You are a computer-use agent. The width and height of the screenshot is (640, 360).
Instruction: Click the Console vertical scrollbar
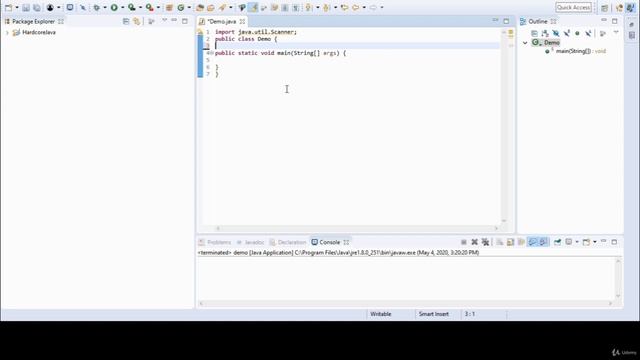pyautogui.click(x=618, y=279)
